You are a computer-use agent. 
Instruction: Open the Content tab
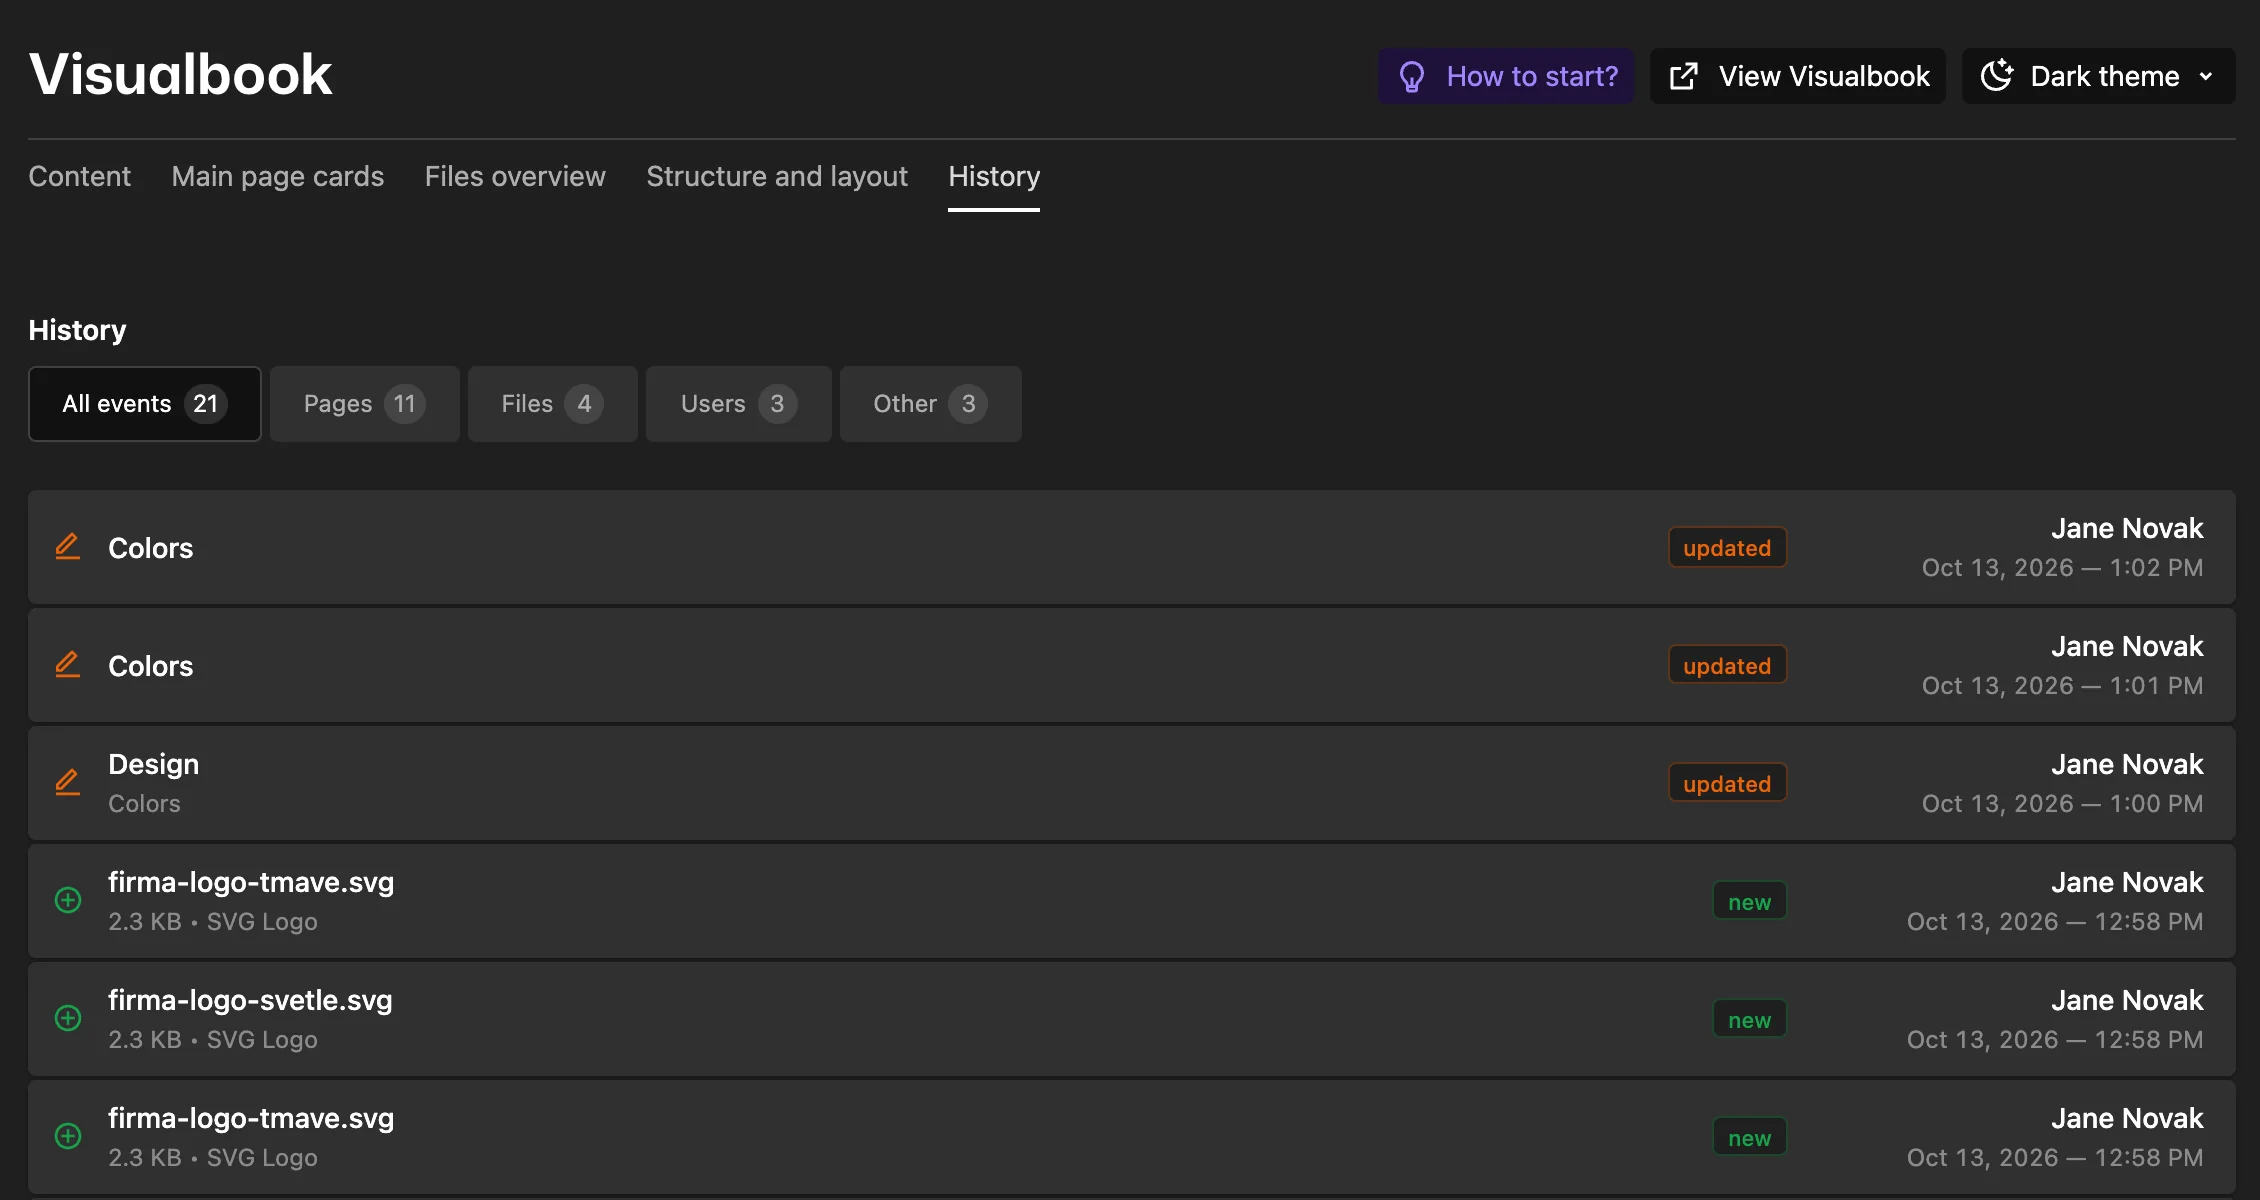pyautogui.click(x=80, y=176)
